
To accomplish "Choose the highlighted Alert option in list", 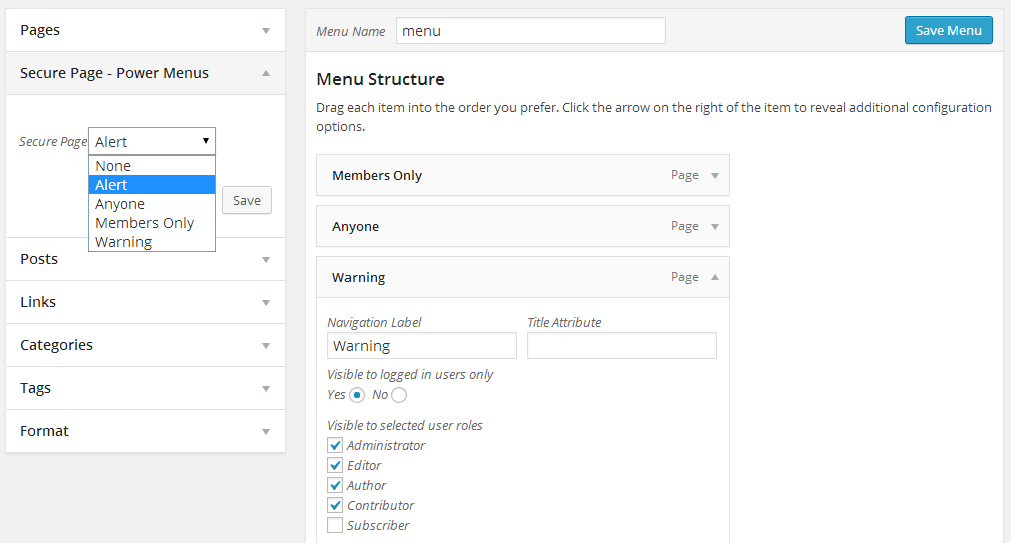I will point(152,185).
